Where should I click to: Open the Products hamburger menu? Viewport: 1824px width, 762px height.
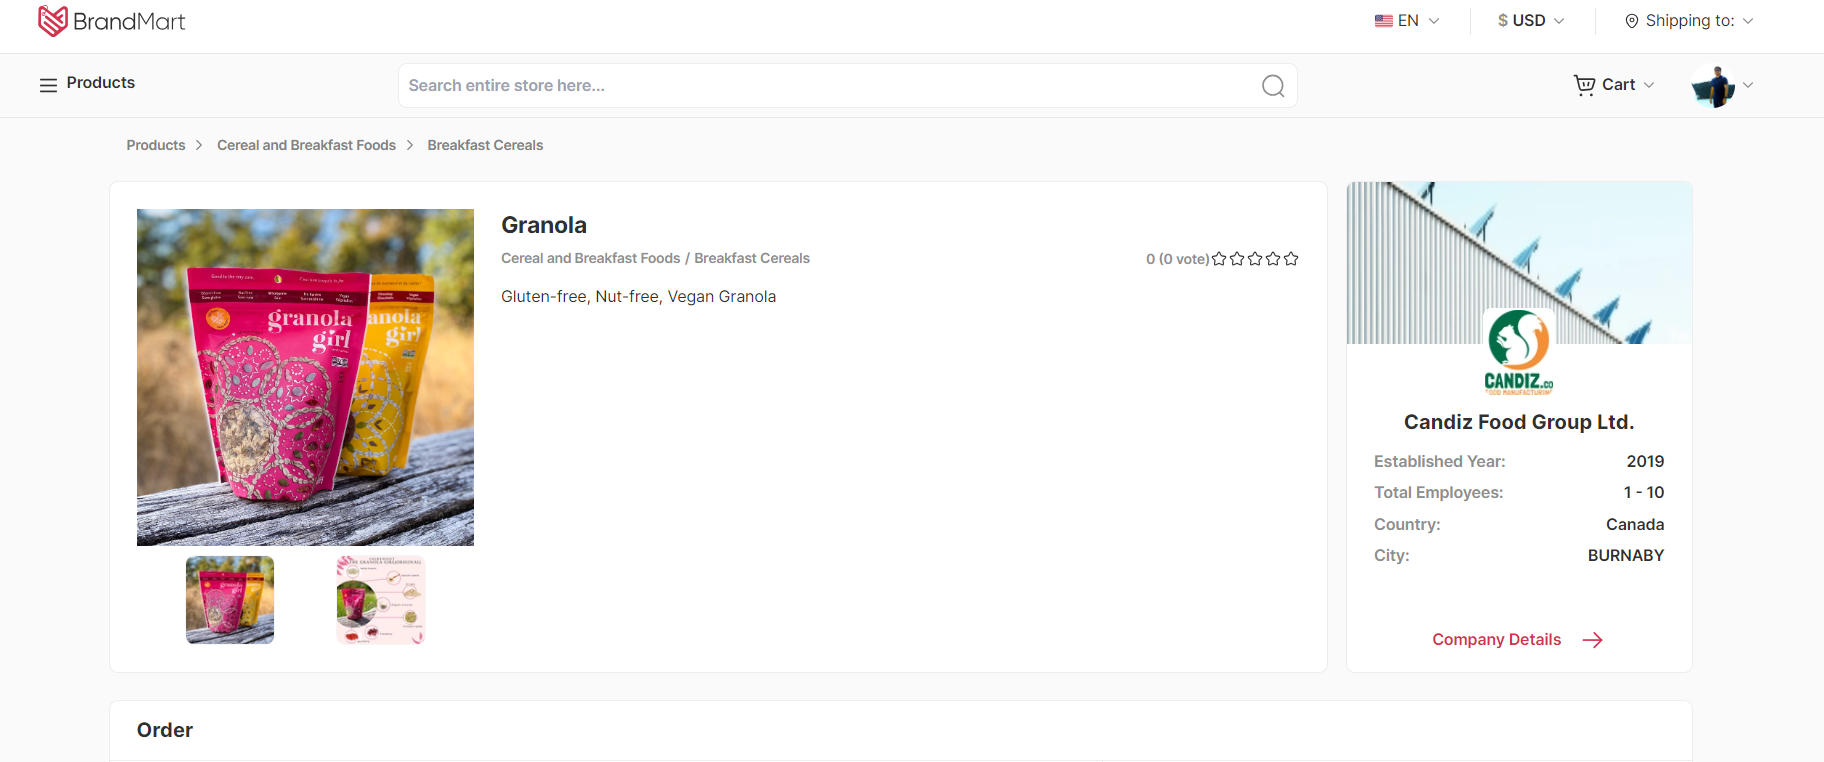(87, 84)
